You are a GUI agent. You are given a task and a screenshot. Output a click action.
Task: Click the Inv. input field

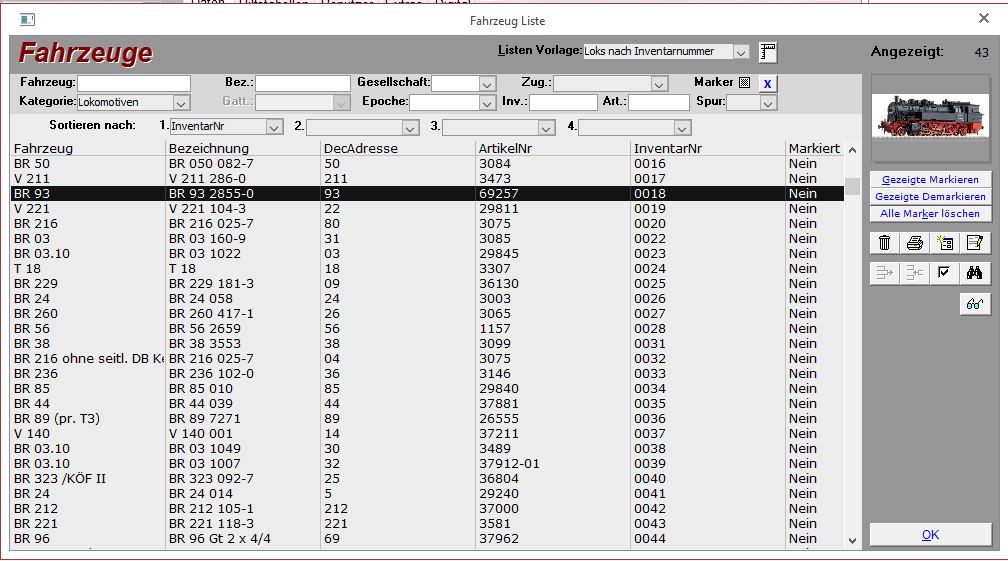click(x=563, y=102)
